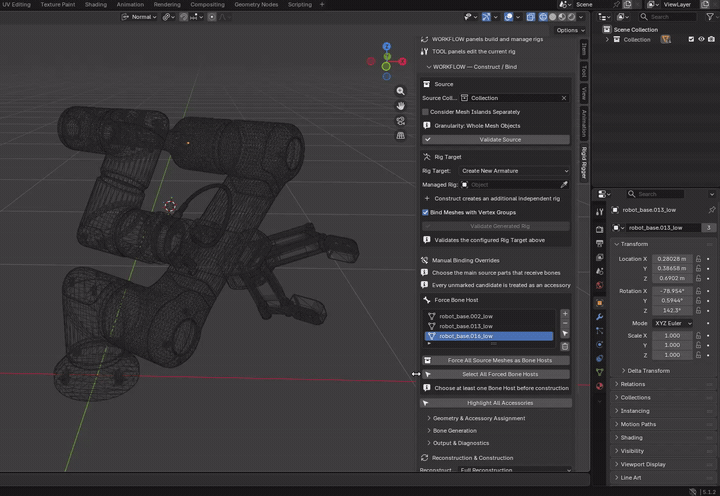Viewport: 720px width, 496px height.
Task: Open the Modifiers wrench properties tab
Action: pyautogui.click(x=600, y=317)
